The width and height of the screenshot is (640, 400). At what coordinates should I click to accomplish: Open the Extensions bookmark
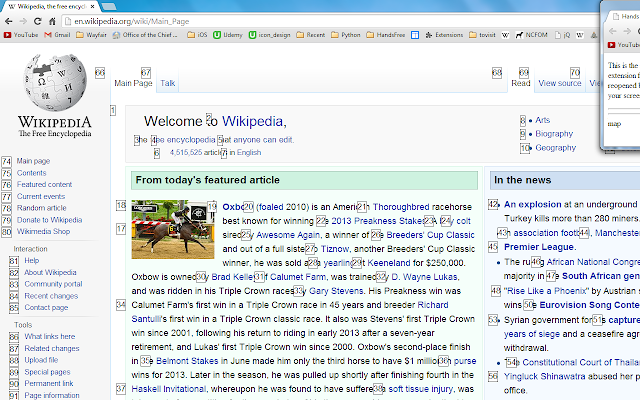pos(444,35)
